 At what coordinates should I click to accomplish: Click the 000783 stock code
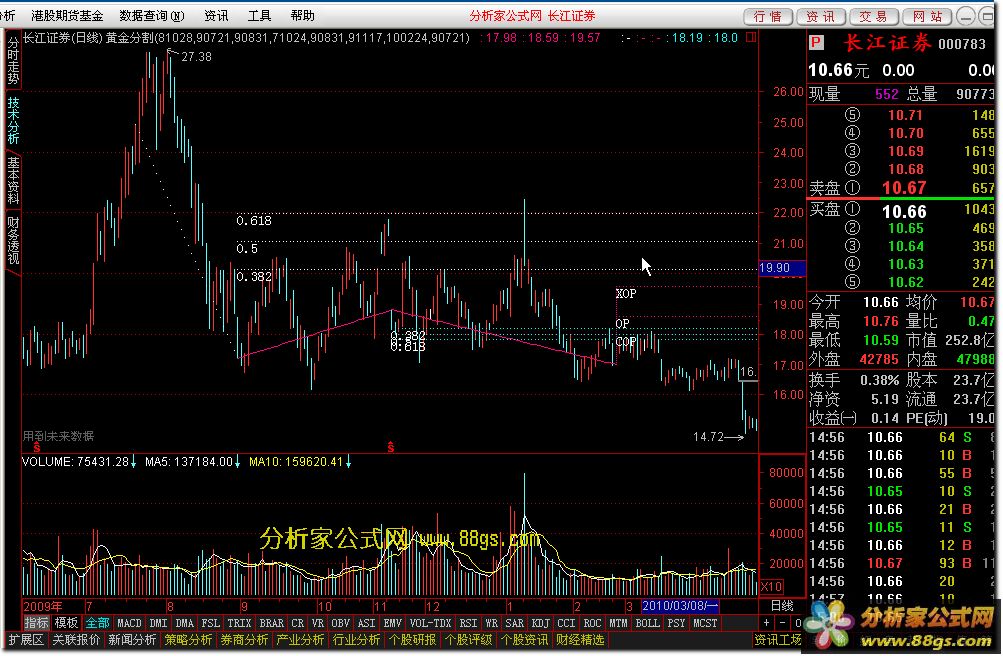point(962,43)
